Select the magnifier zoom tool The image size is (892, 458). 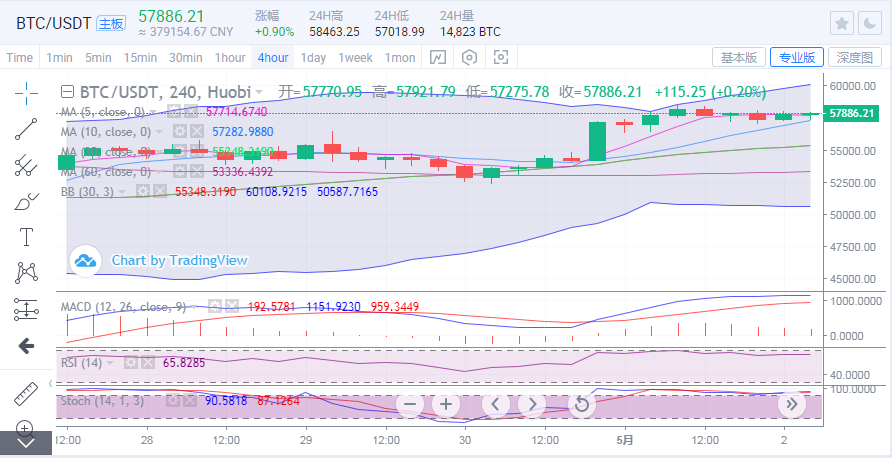click(24, 428)
